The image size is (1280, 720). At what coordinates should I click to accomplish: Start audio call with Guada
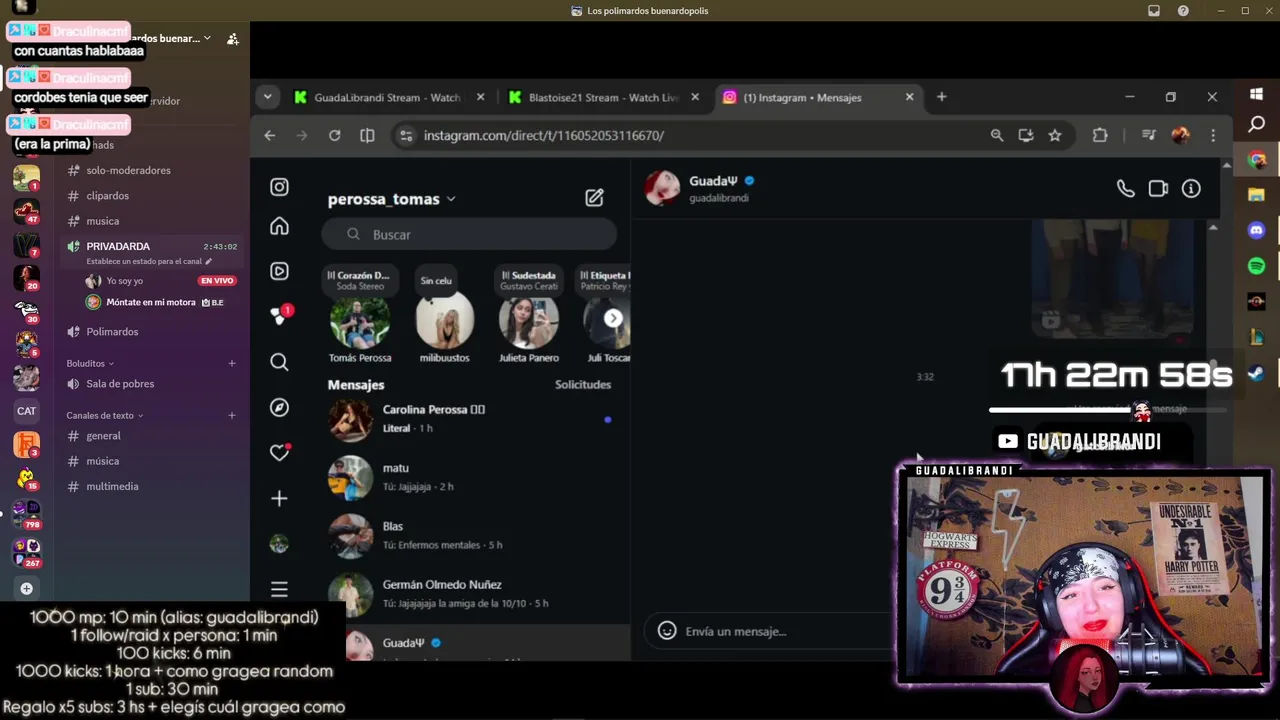point(1125,188)
